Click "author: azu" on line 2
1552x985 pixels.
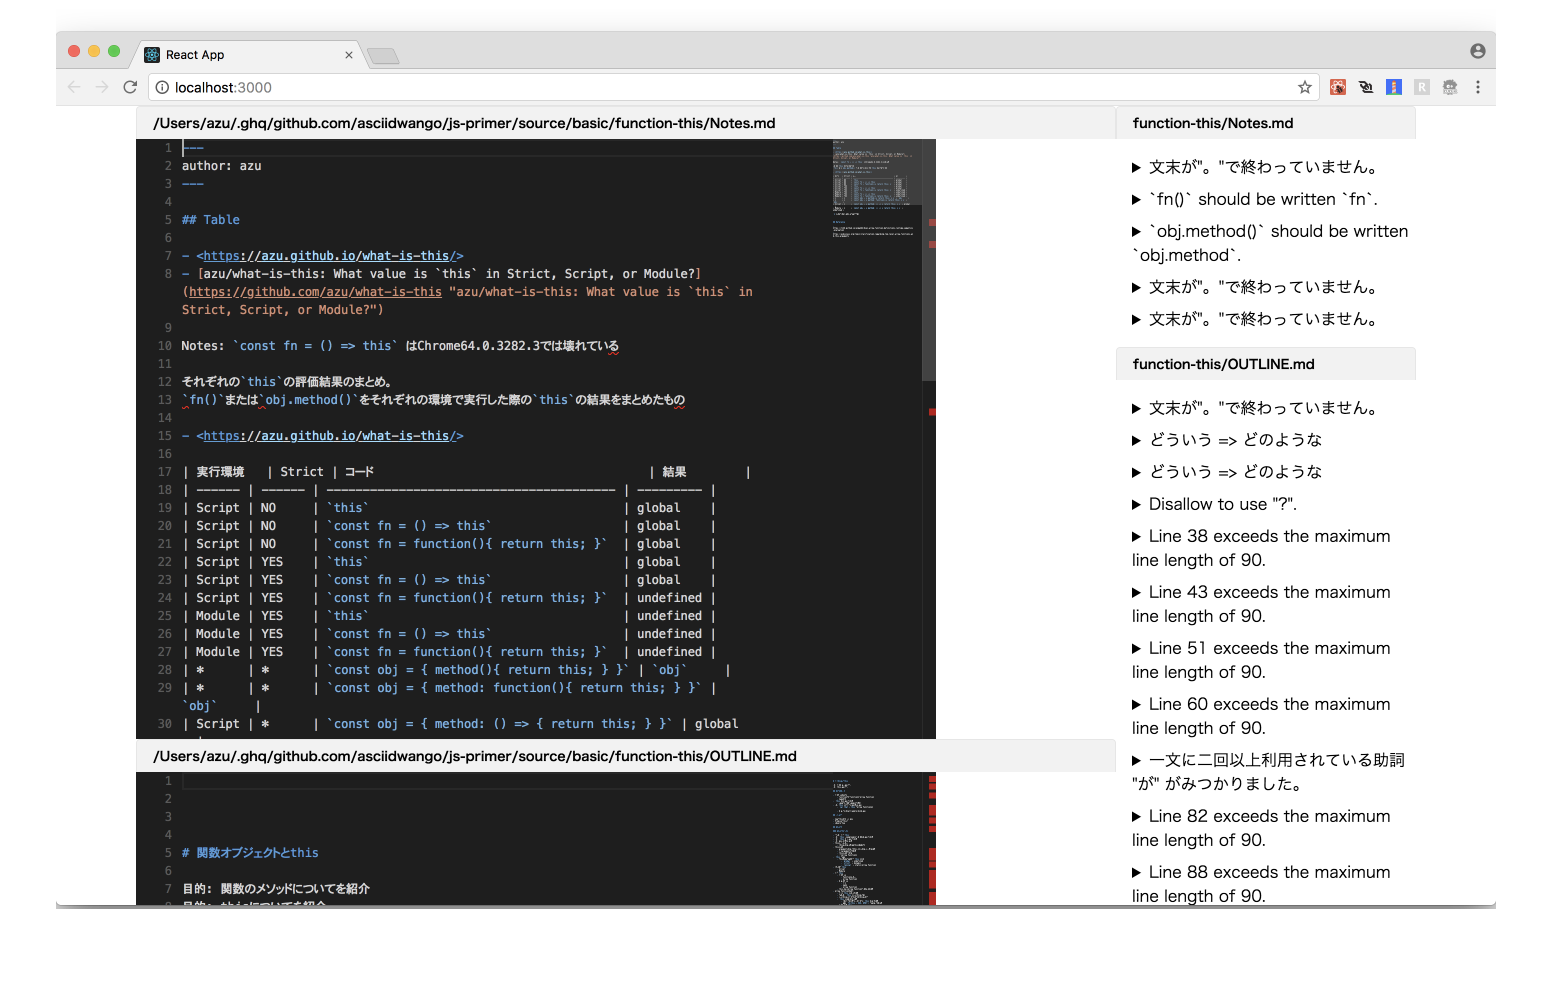click(x=222, y=166)
